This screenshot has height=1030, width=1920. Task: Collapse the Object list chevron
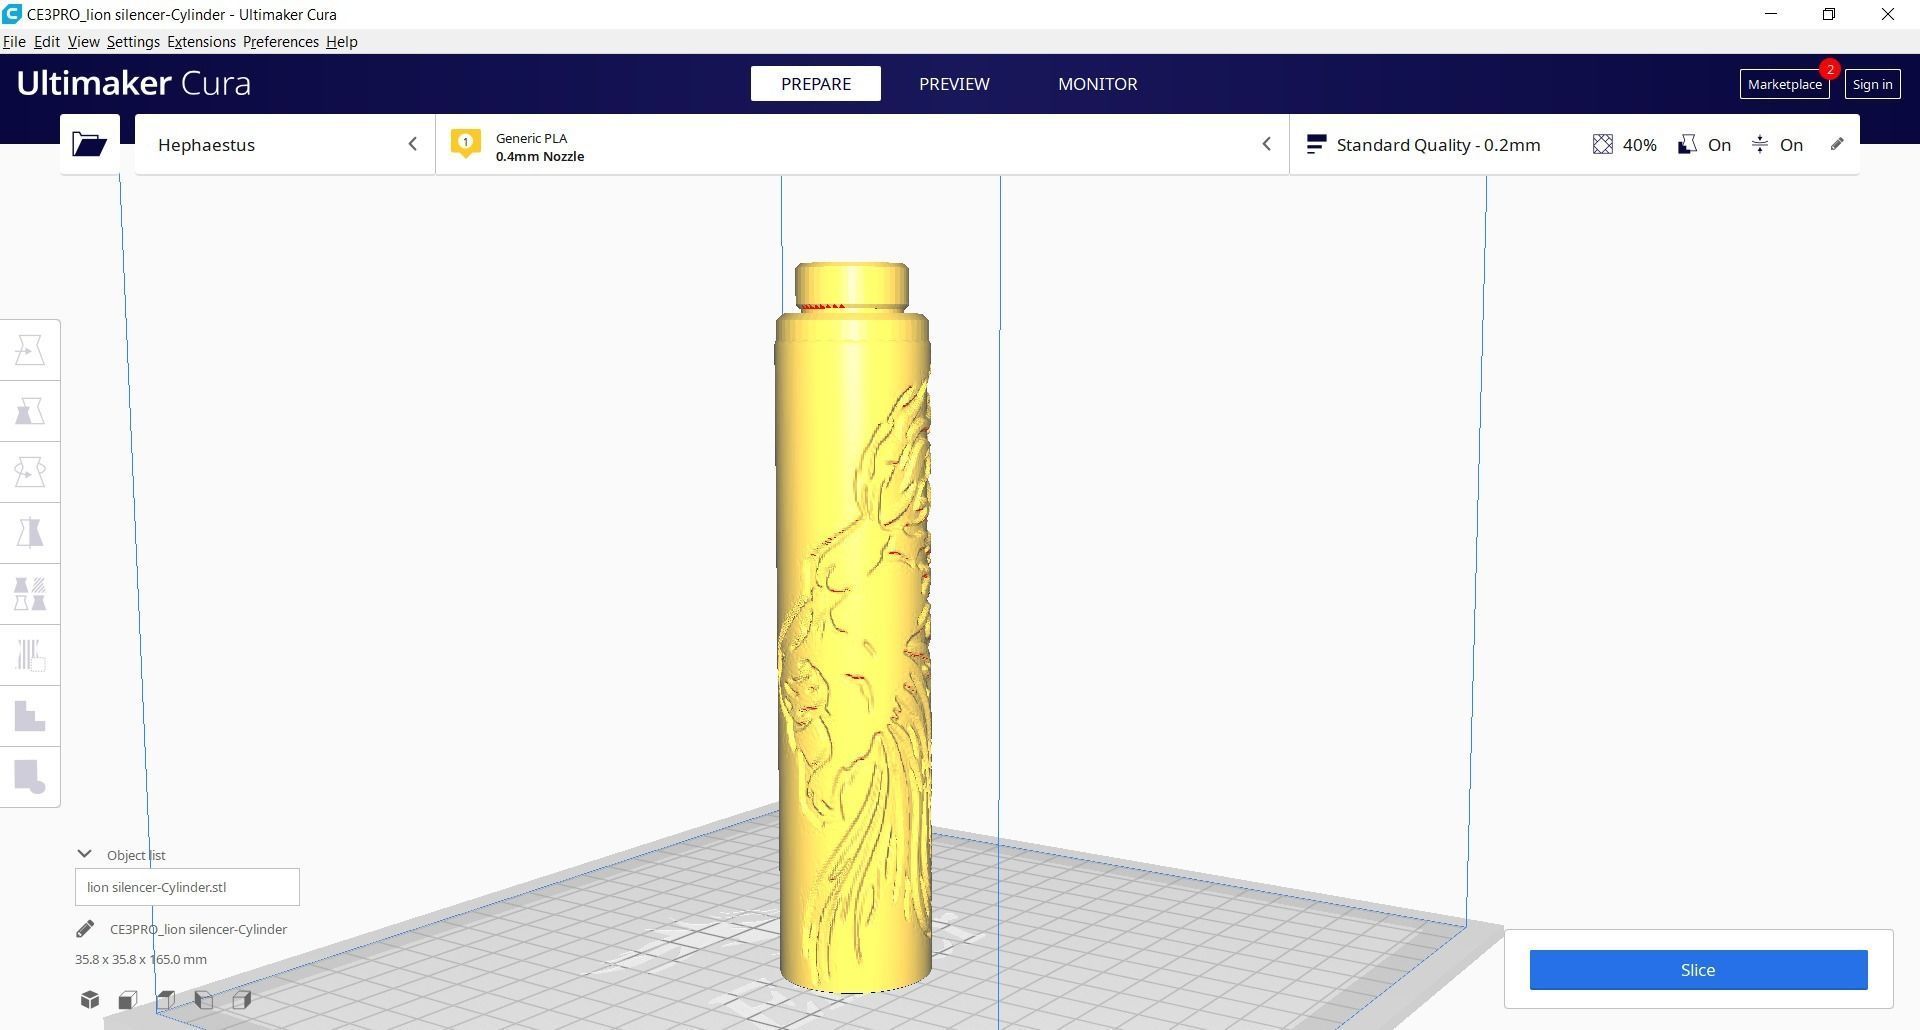pos(84,854)
